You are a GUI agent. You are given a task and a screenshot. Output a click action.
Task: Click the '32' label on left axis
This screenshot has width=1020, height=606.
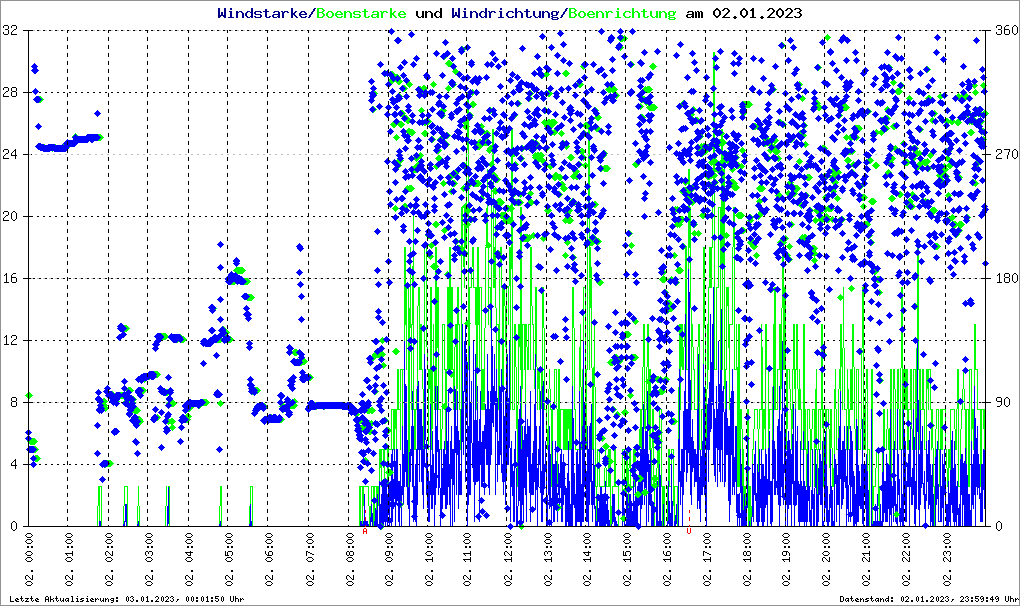coord(11,30)
